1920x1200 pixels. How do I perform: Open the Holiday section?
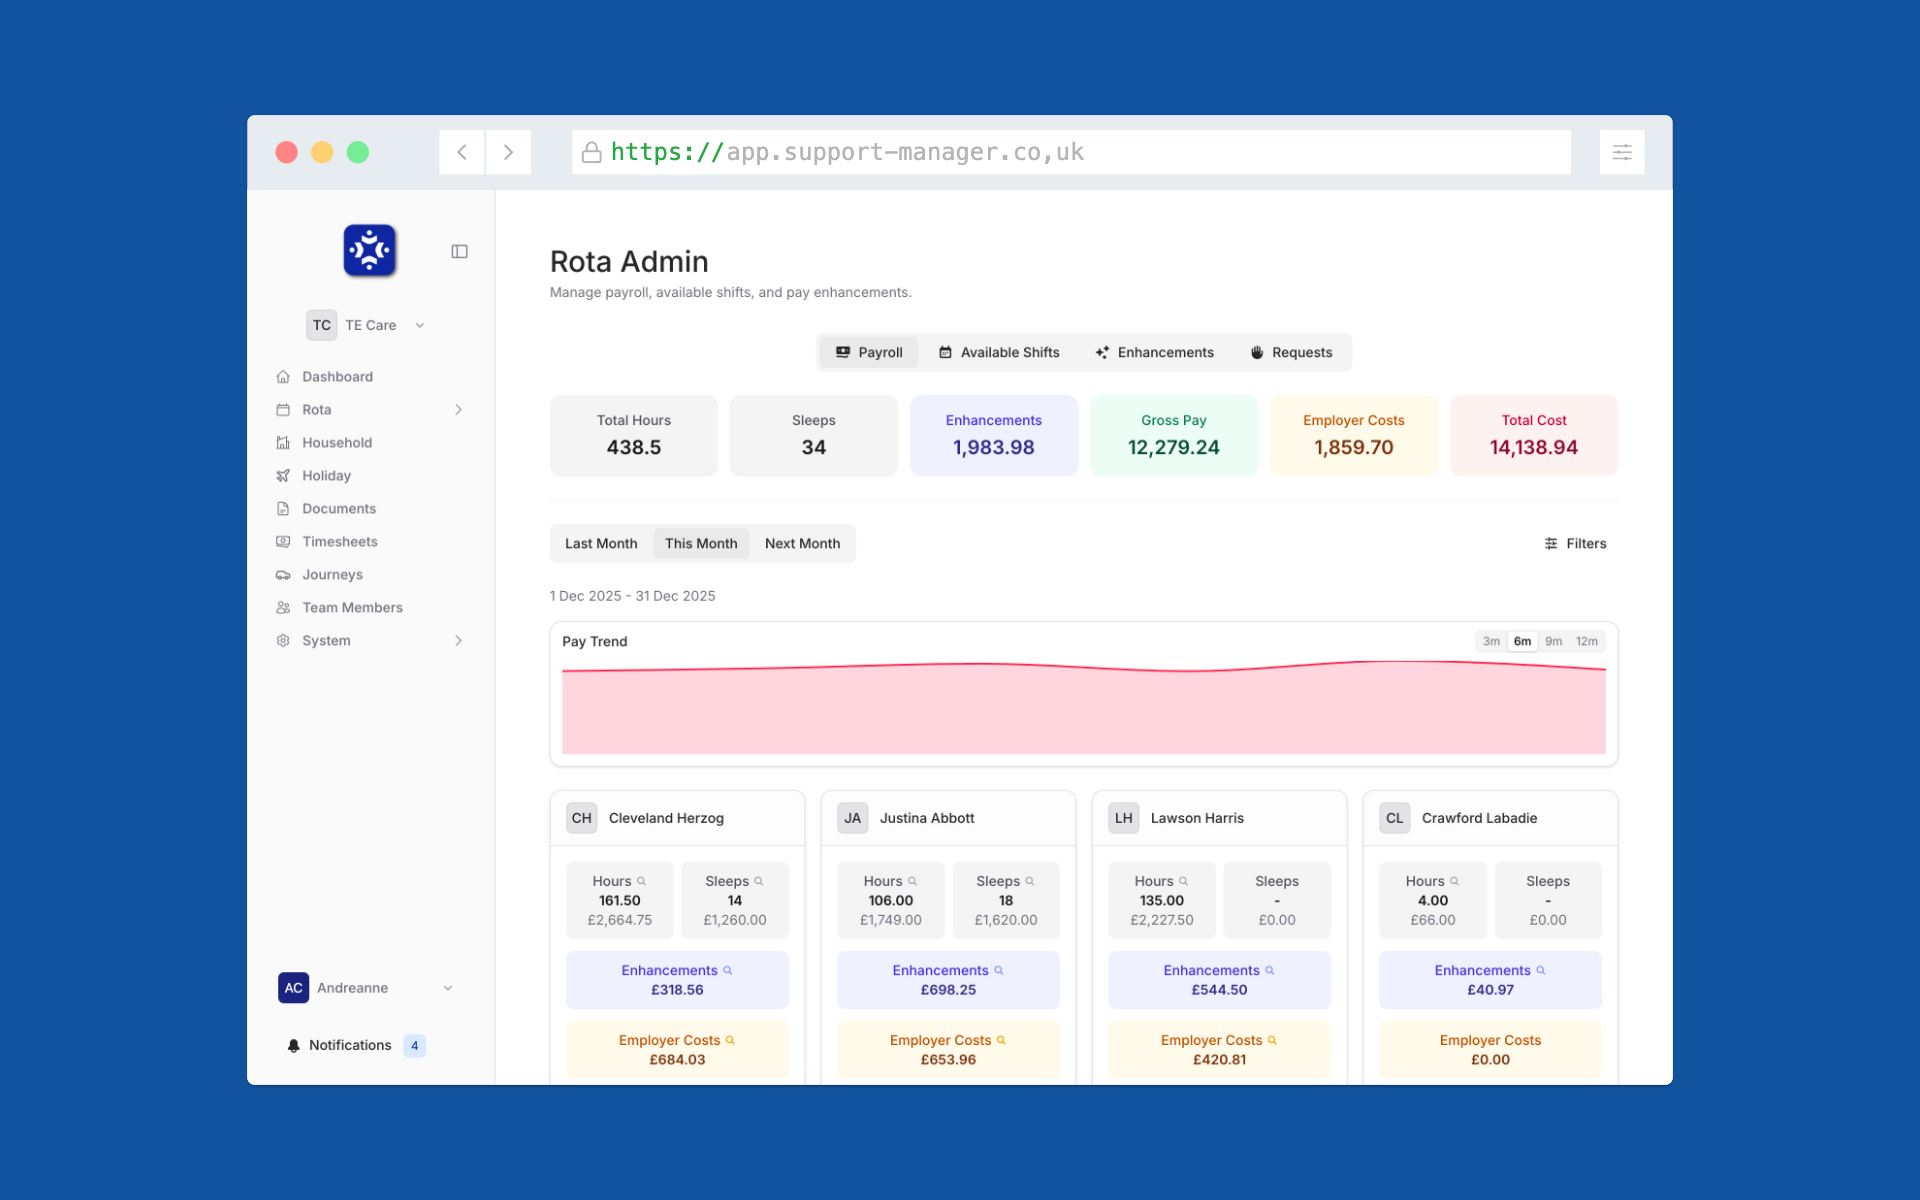[325, 475]
